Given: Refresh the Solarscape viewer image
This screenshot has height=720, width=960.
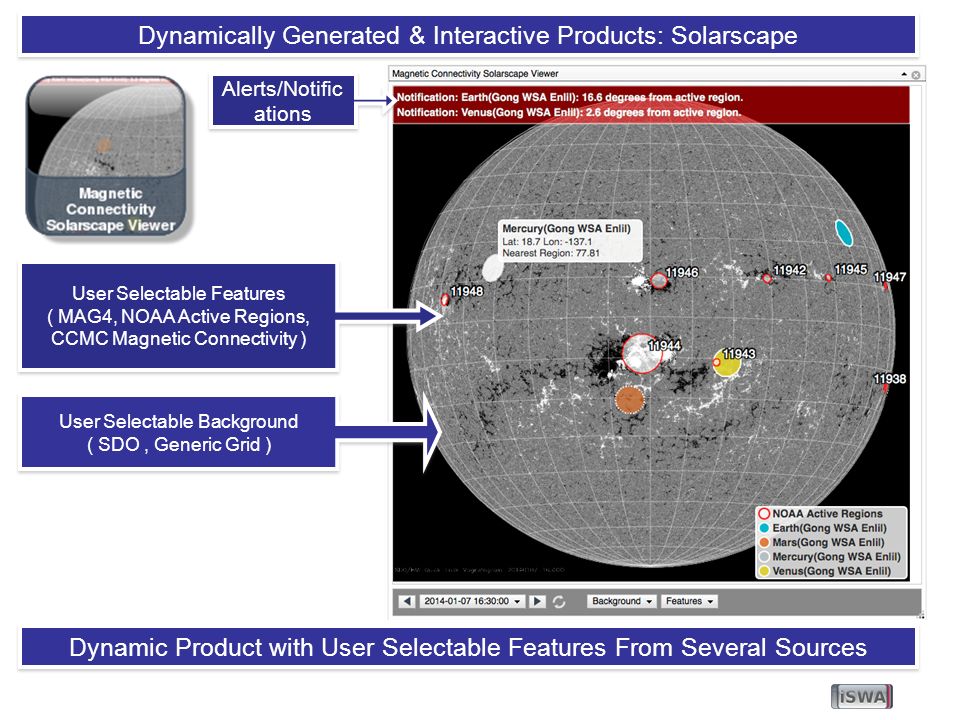Looking at the screenshot, I should (558, 602).
